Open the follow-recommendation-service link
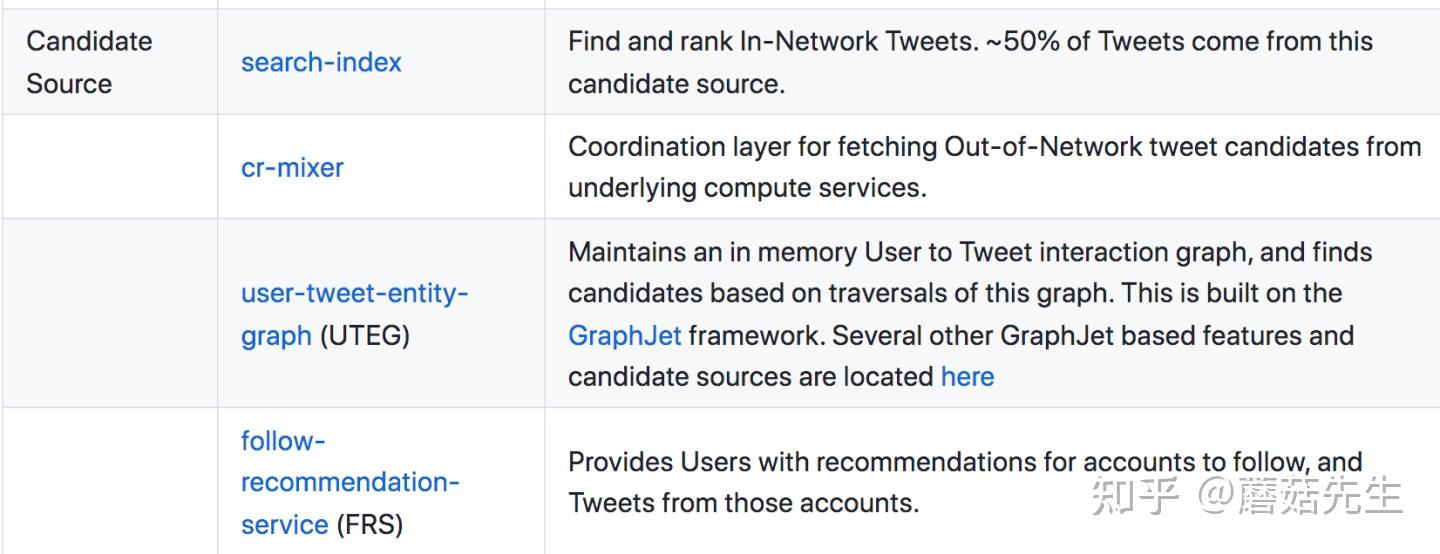Viewport: 1440px width, 554px height. (x=349, y=482)
